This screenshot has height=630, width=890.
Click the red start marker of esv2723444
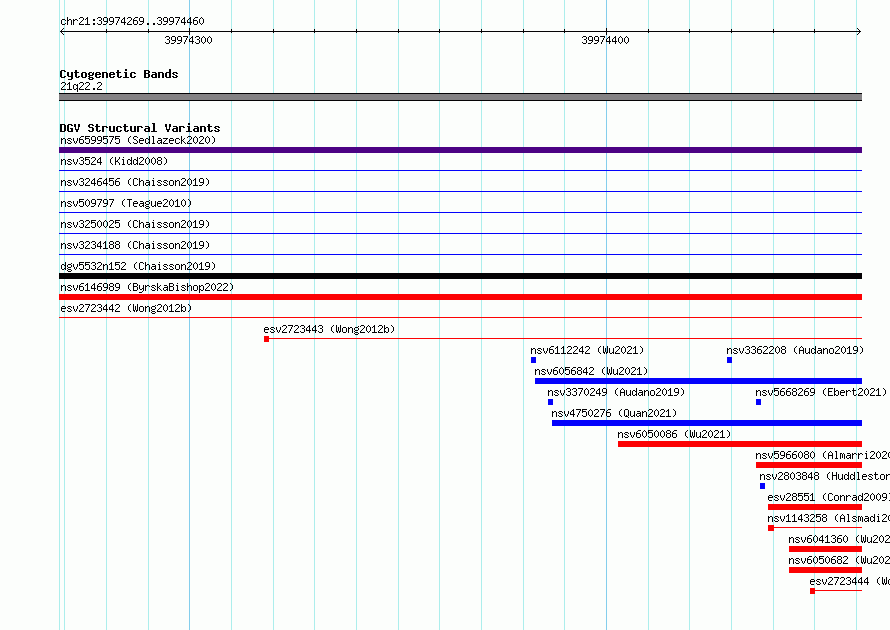pos(813,591)
